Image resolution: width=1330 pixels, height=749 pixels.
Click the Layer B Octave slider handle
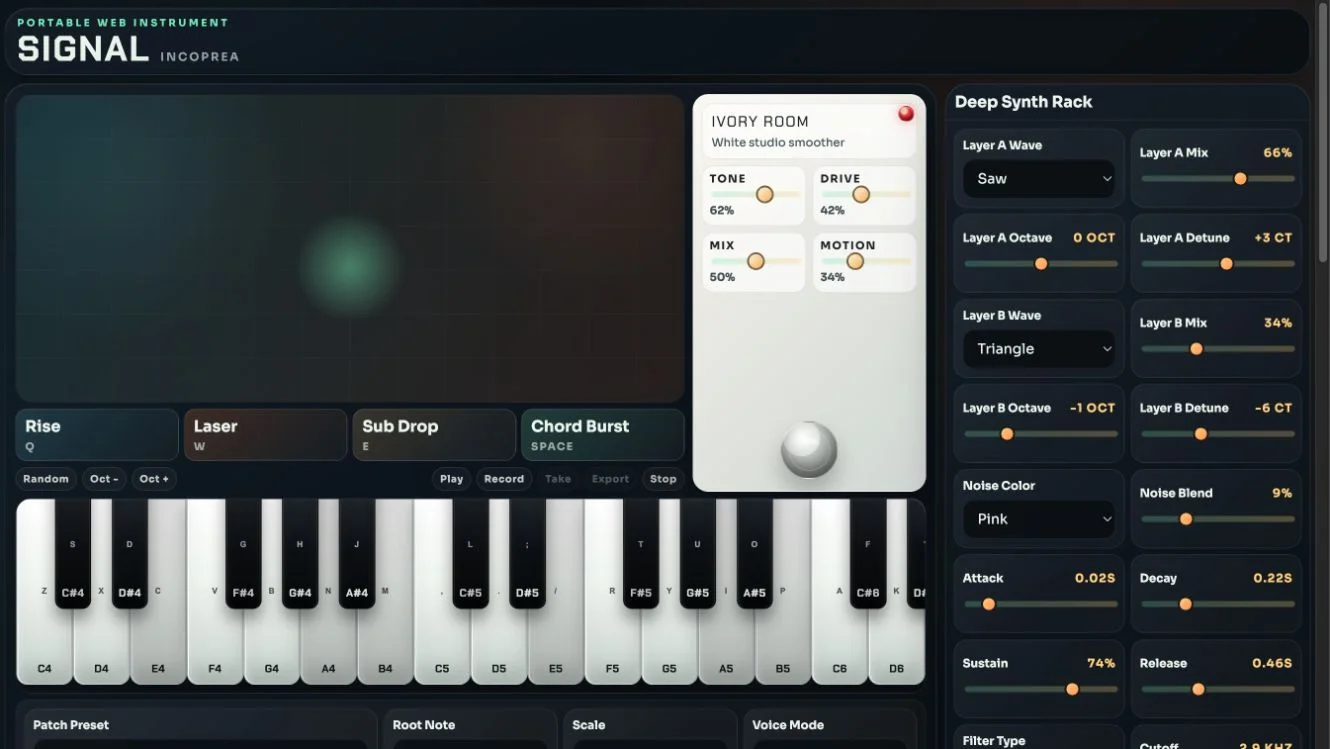(x=1007, y=434)
